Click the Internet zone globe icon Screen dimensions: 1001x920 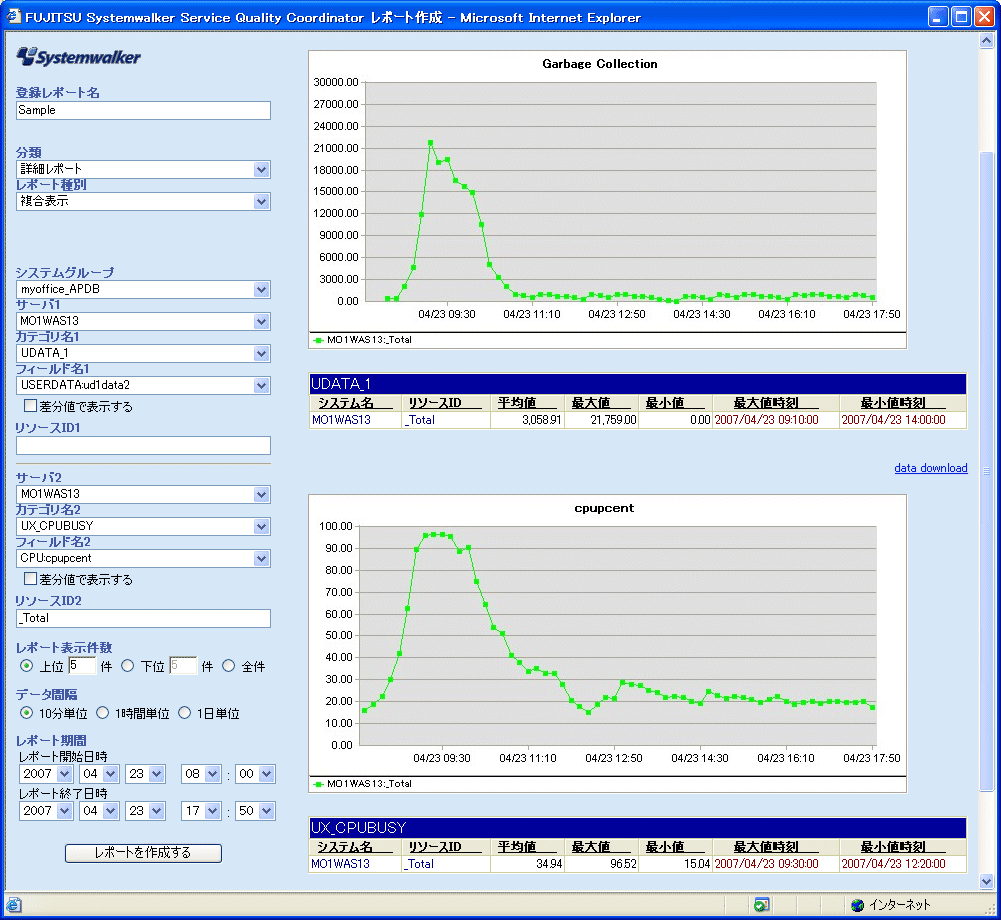(x=857, y=905)
